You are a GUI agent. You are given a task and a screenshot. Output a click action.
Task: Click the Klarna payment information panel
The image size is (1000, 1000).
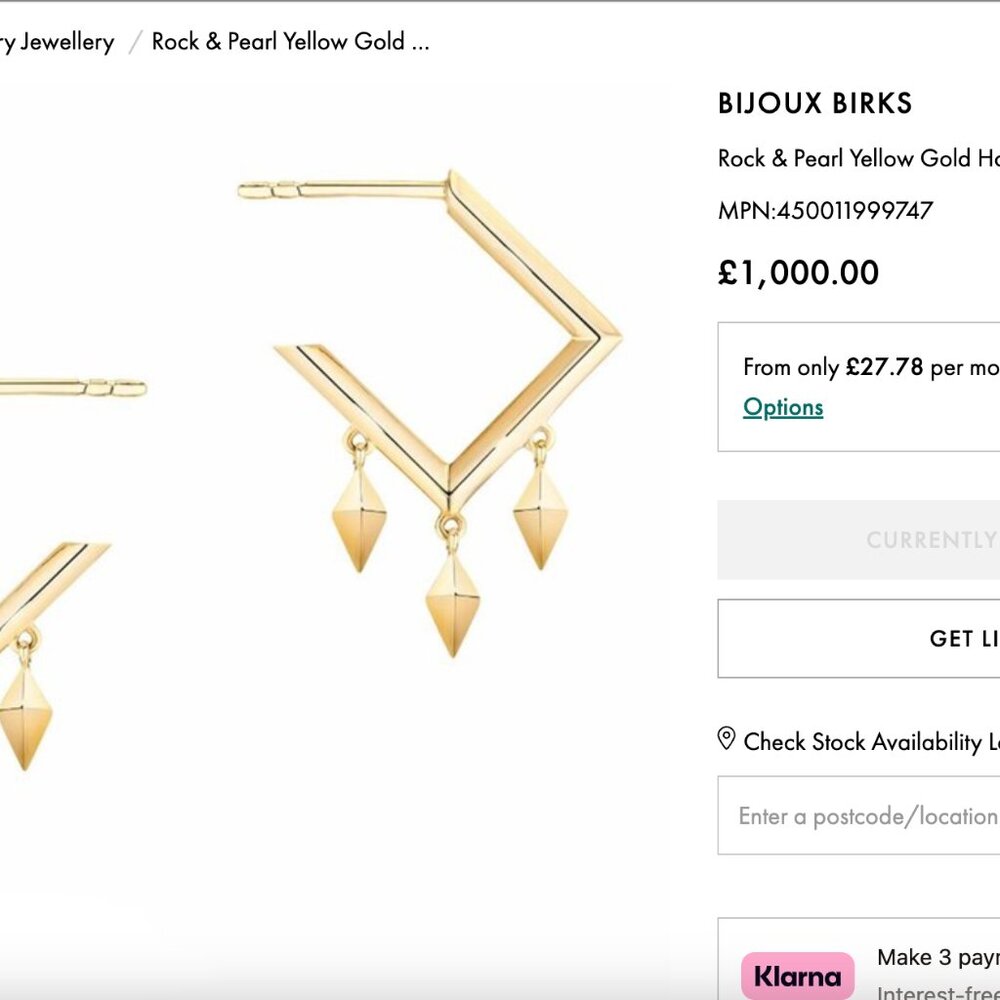[x=880, y=965]
